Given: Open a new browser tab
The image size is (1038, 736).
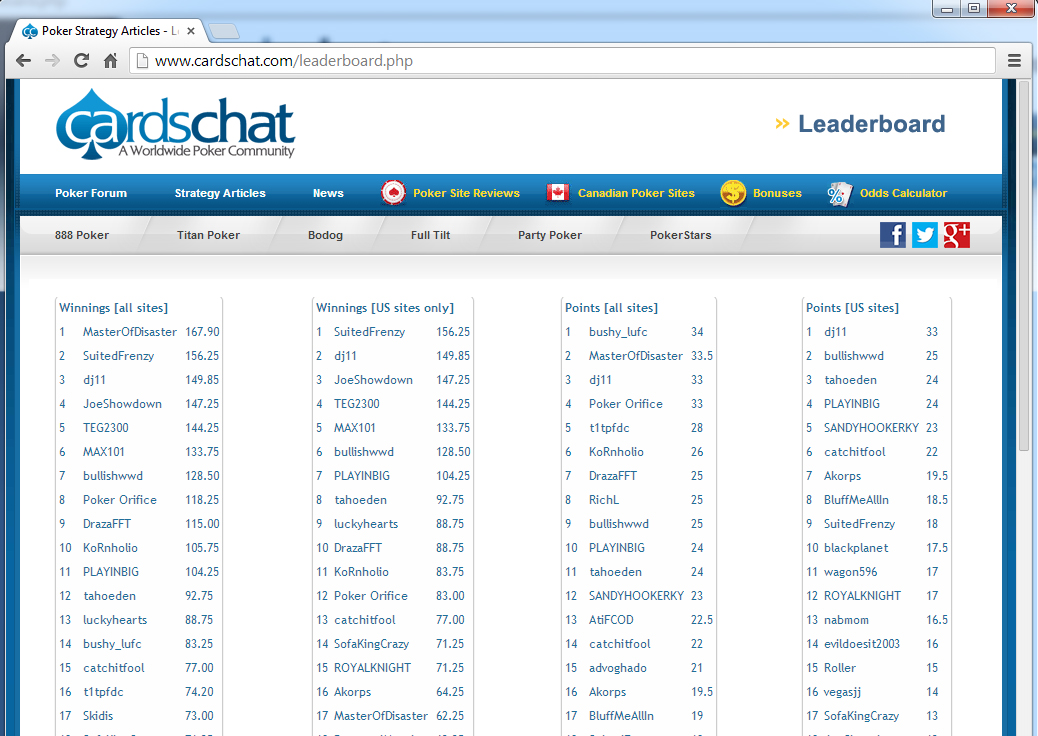Looking at the screenshot, I should point(224,31).
